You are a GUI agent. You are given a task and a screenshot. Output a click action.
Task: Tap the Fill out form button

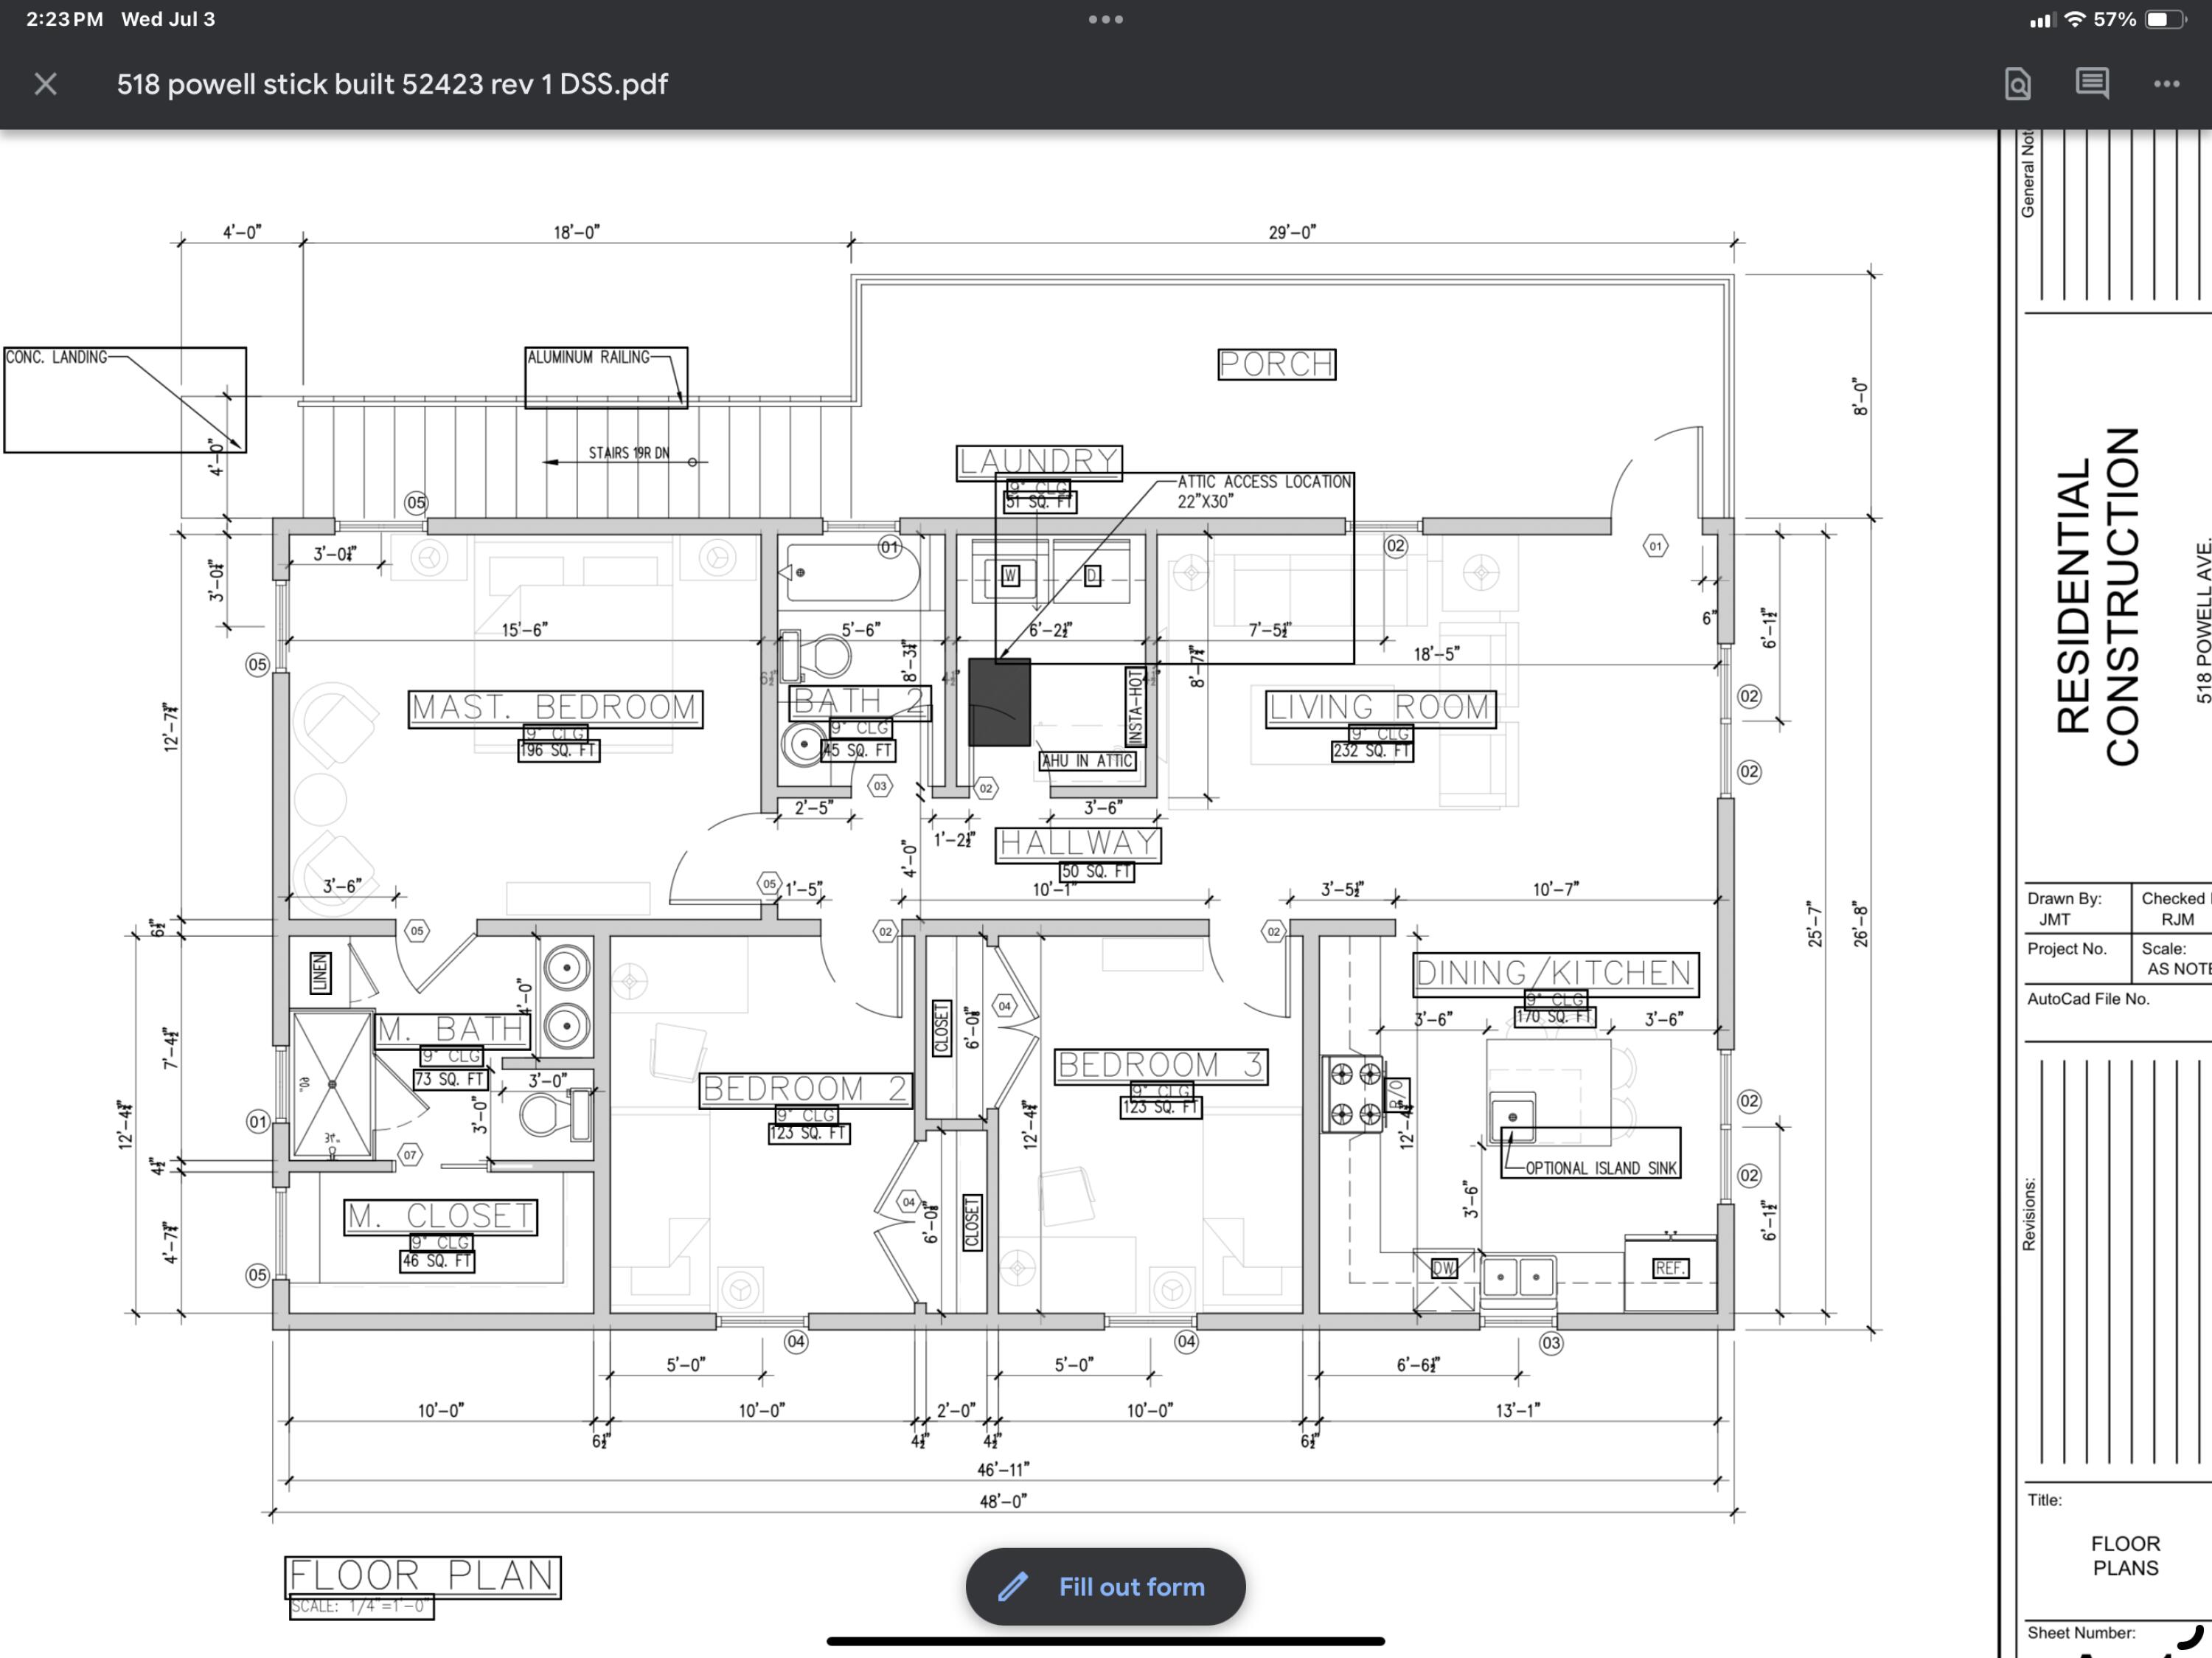pyautogui.click(x=1105, y=1586)
